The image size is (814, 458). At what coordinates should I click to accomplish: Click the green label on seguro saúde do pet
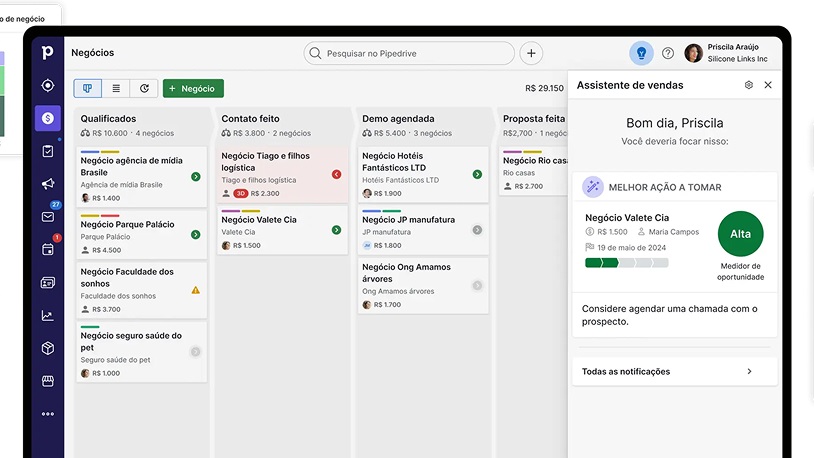tap(90, 327)
